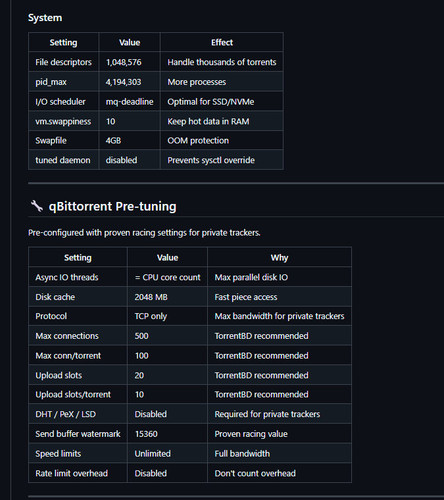The image size is (444, 500).
Task: Click the DHT / PeX / LSD cell
Action: coord(78,414)
